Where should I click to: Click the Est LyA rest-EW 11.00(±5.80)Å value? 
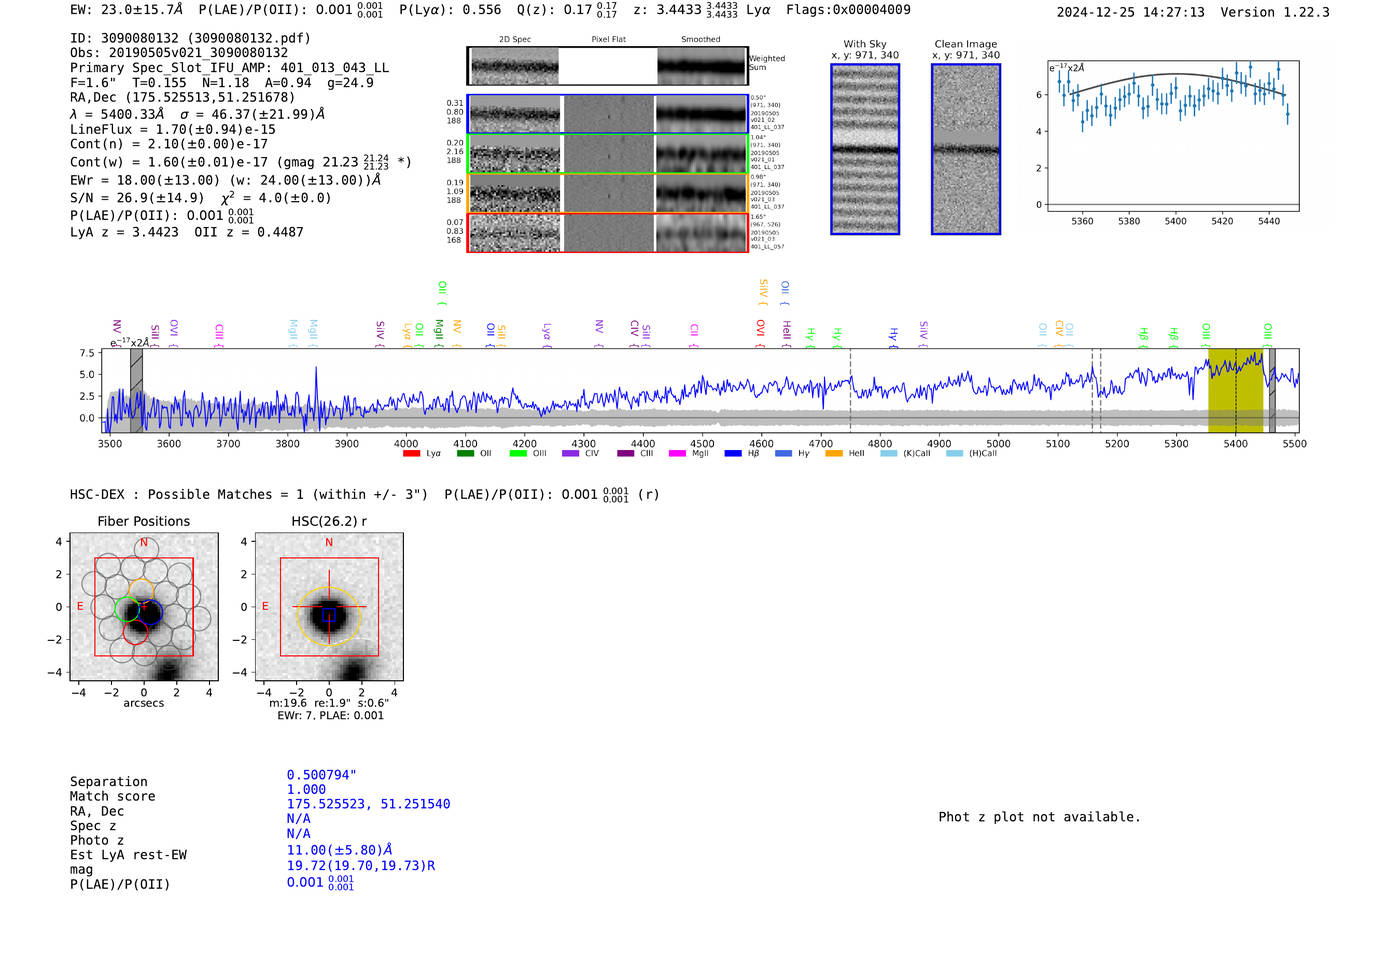[340, 850]
